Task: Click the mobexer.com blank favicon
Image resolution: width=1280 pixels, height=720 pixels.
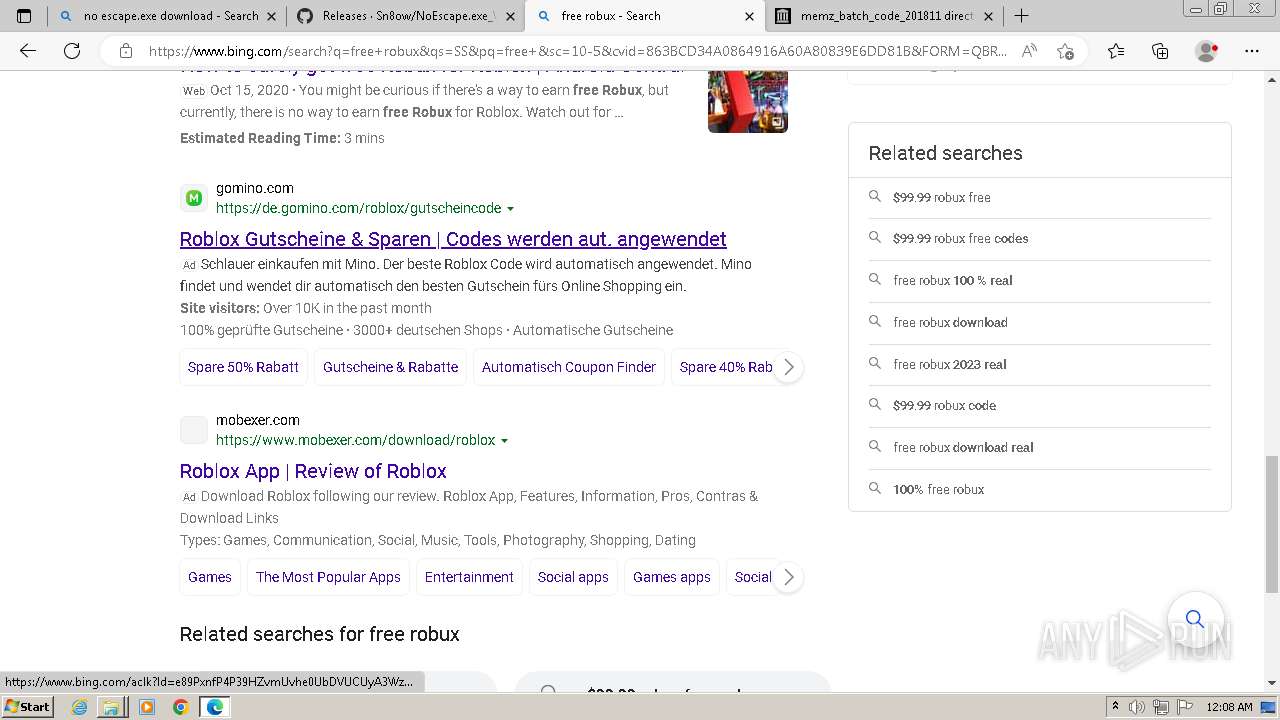Action: pyautogui.click(x=194, y=430)
